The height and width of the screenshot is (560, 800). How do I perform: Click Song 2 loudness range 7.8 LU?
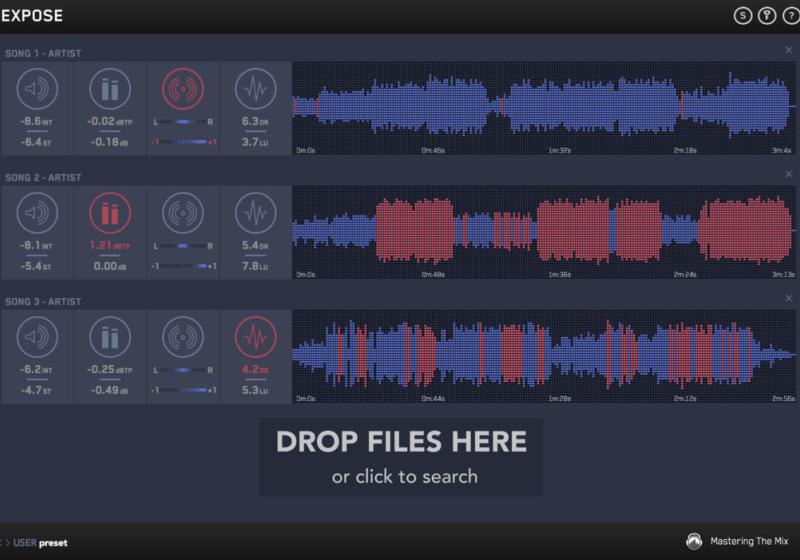click(255, 266)
